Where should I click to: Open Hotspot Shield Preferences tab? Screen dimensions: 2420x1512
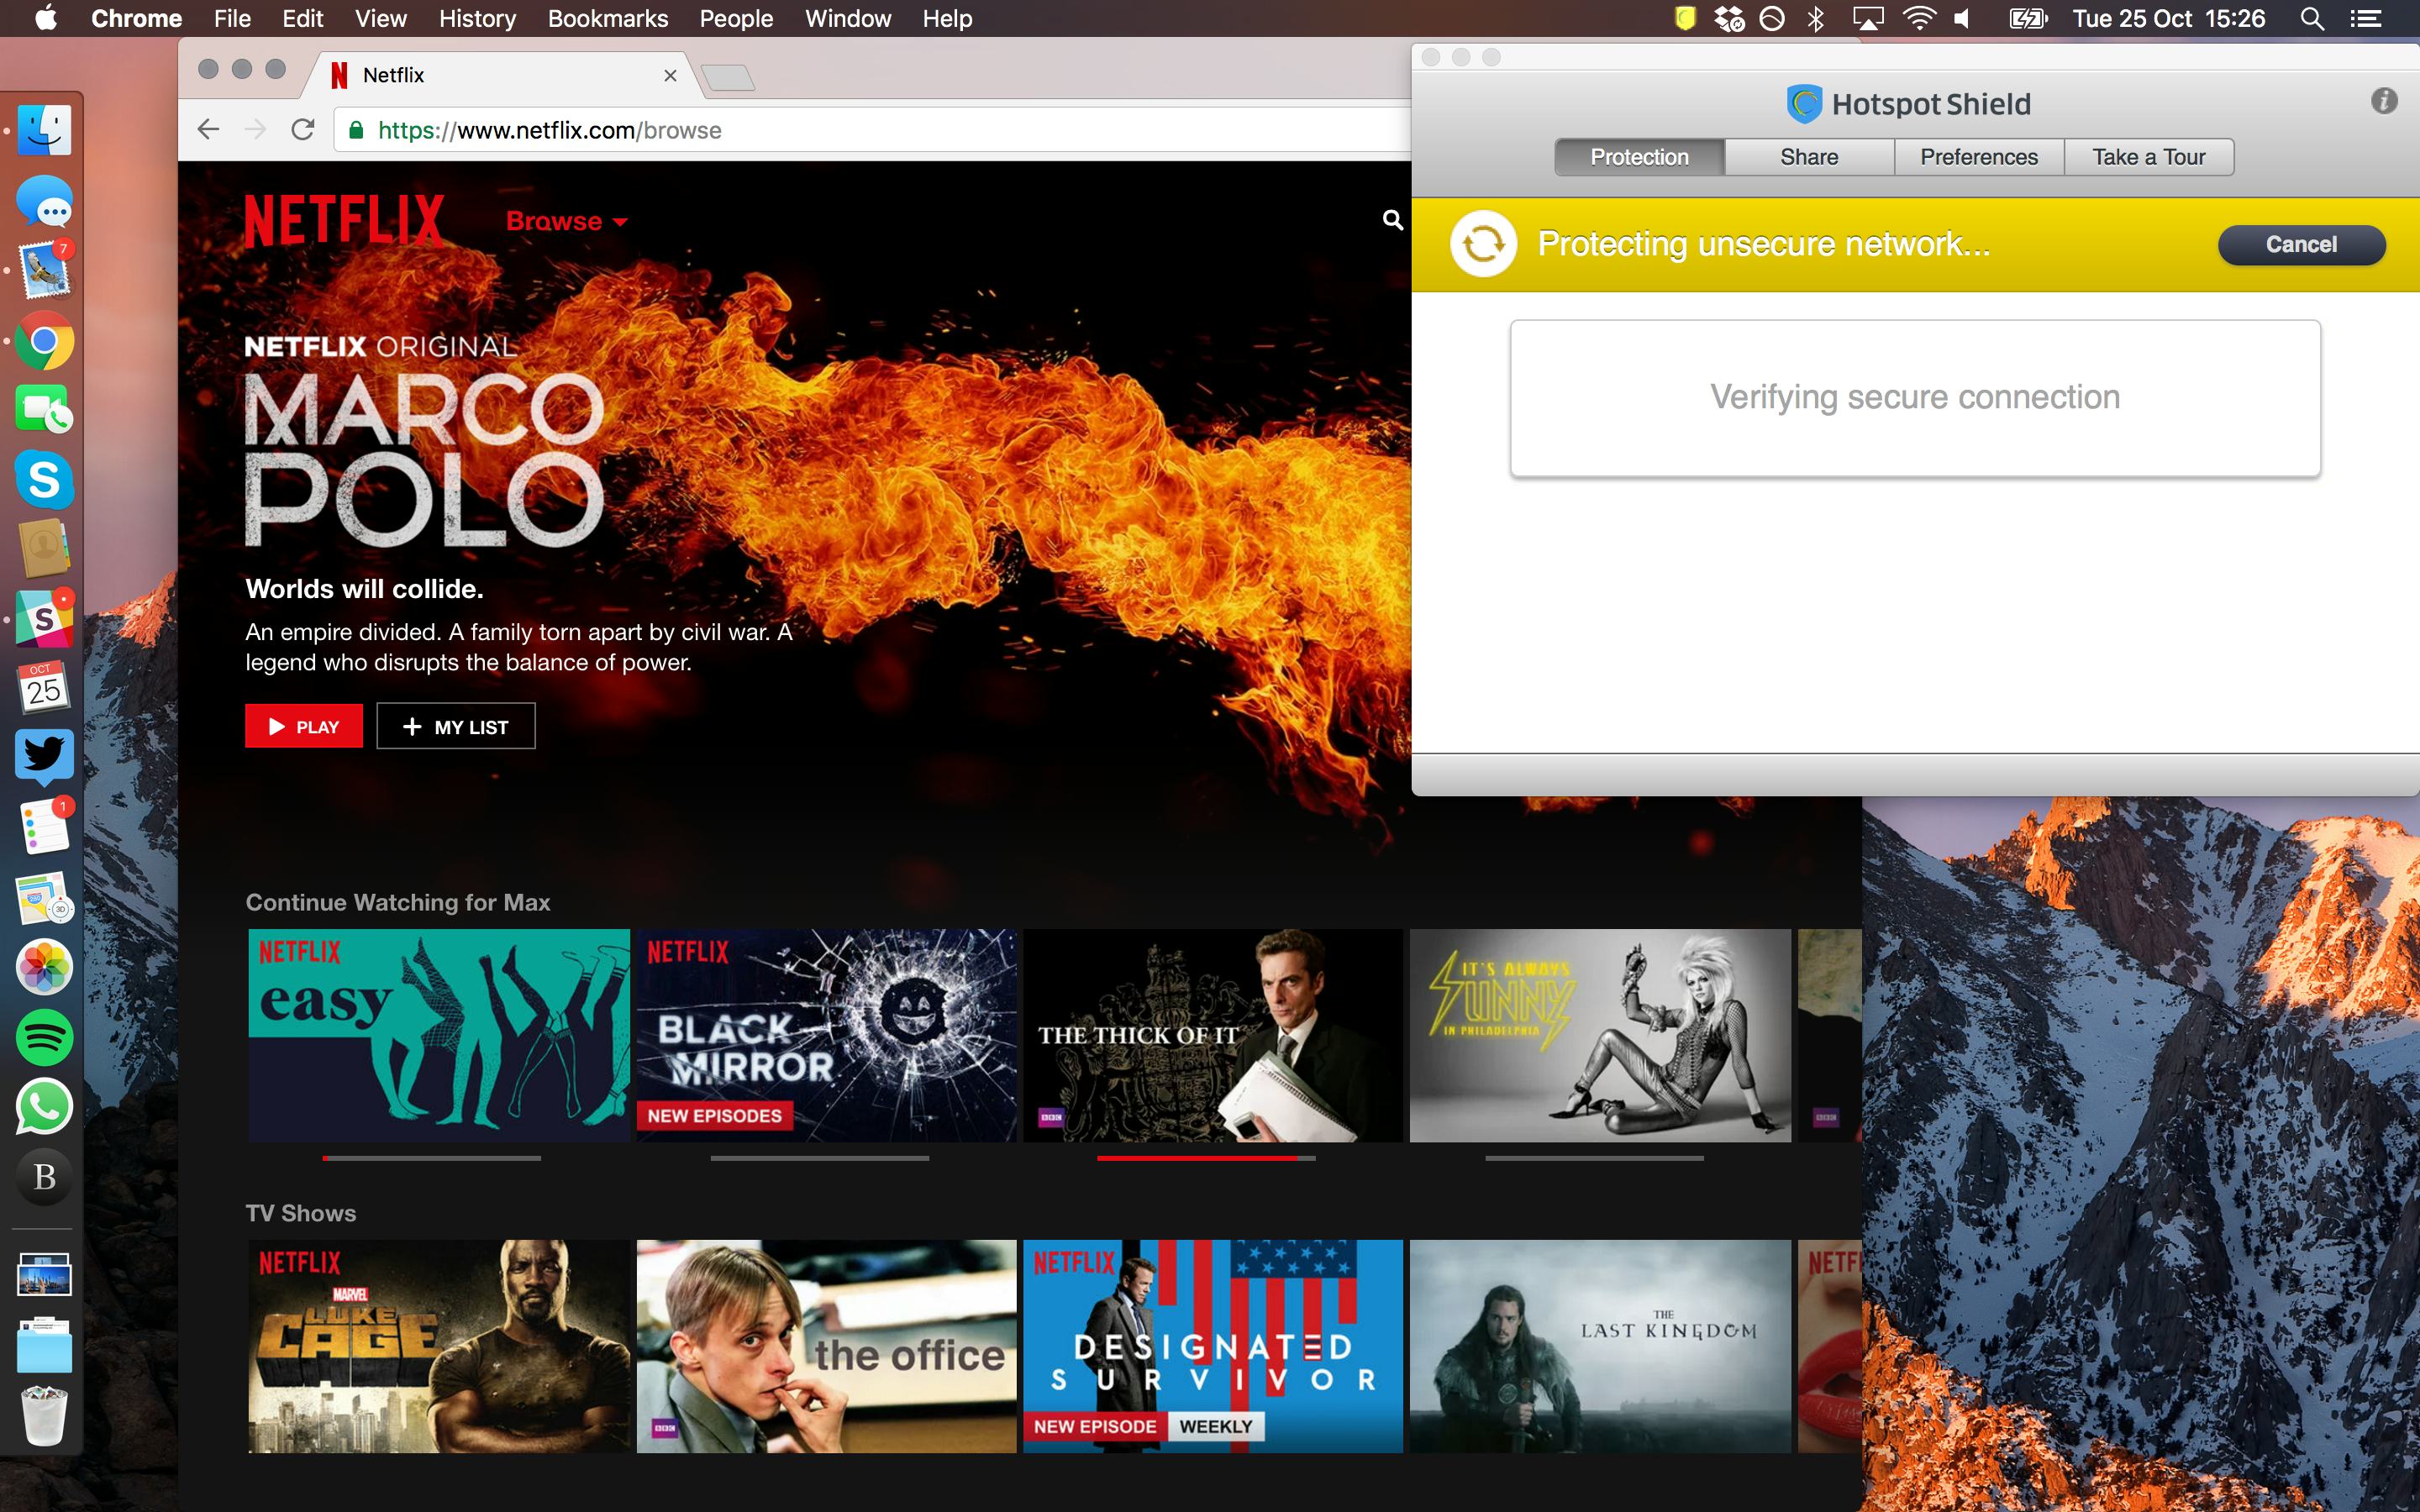(x=1978, y=156)
